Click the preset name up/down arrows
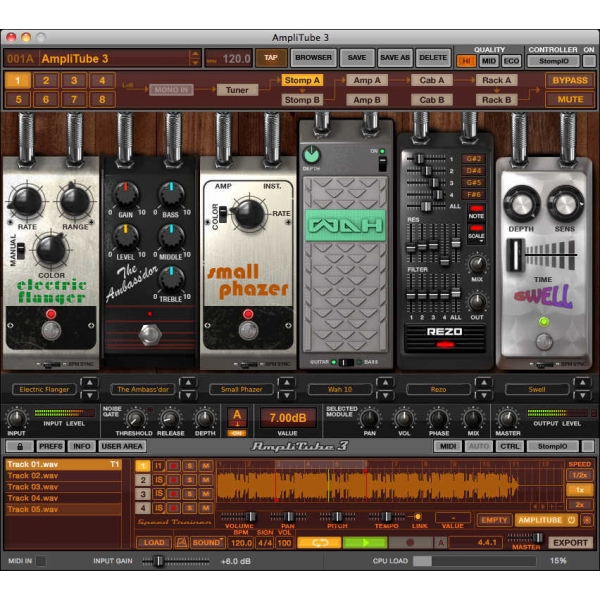The image size is (600, 600). tap(195, 58)
